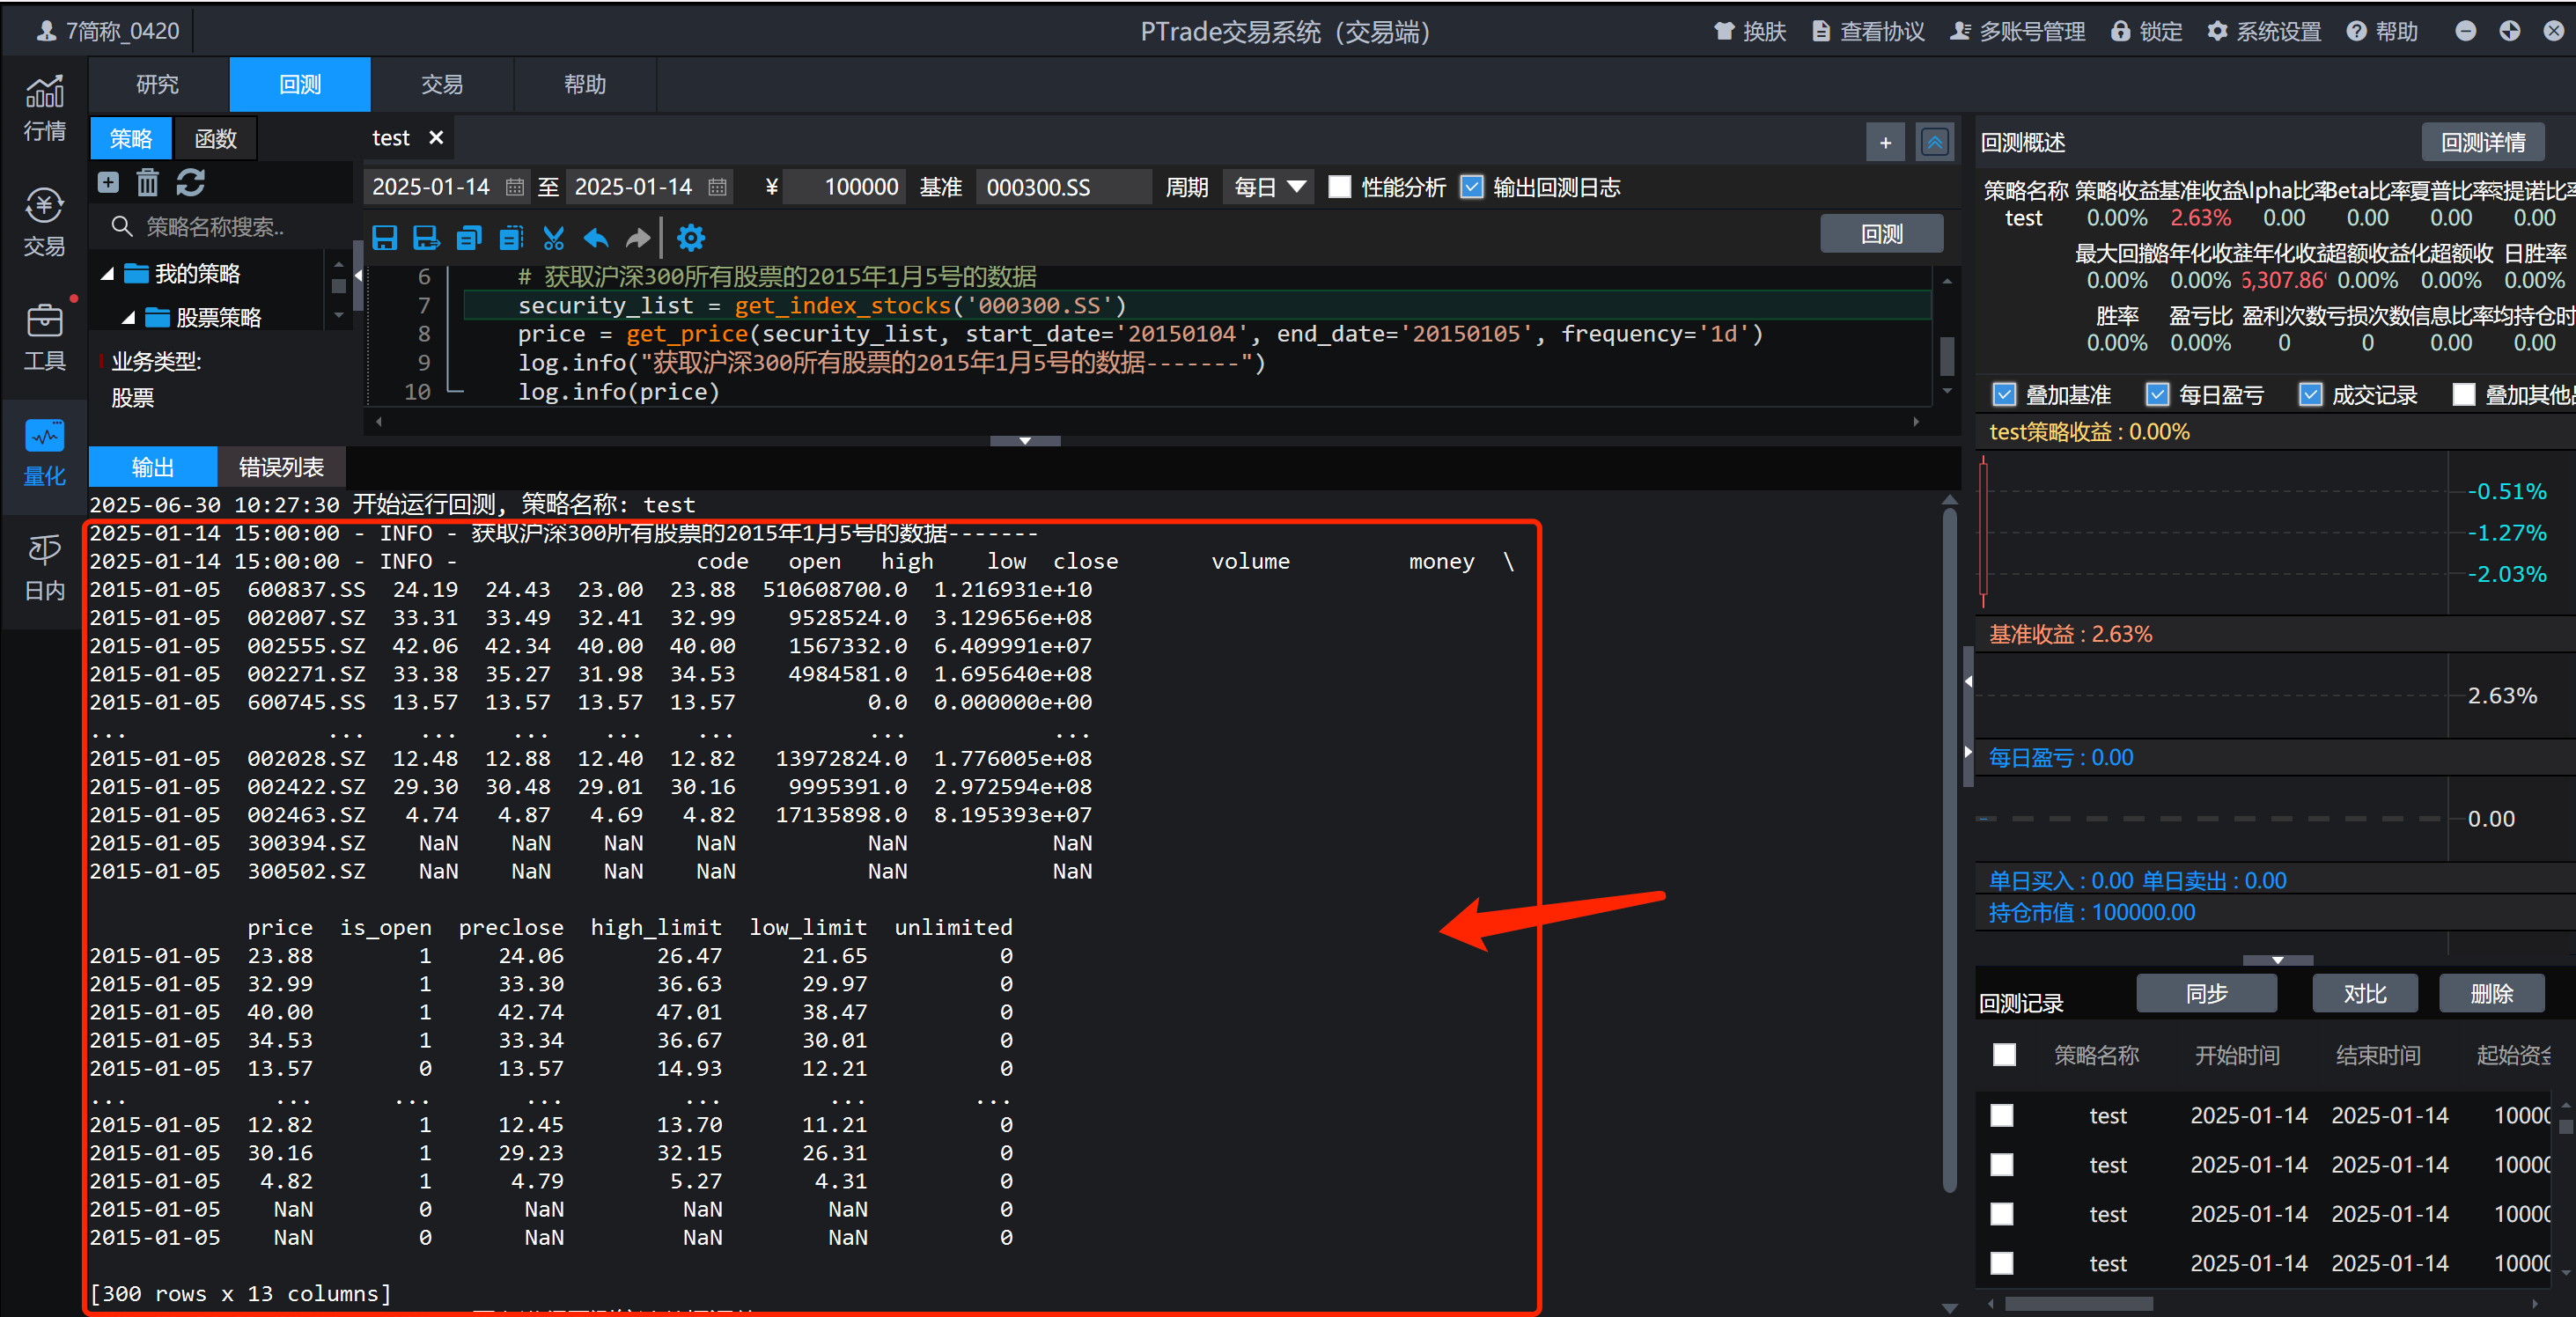Click the save strategy icon in editor toolbar
This screenshot has height=1317, width=2576.
coord(384,238)
